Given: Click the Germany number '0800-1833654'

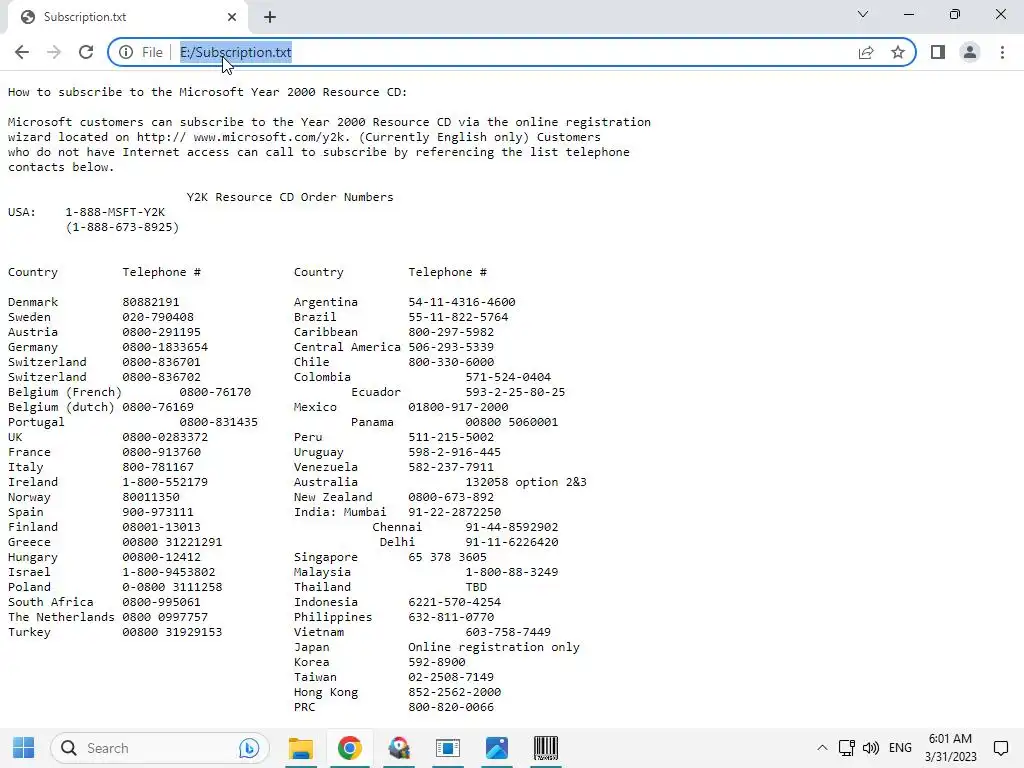Looking at the screenshot, I should 165,347.
